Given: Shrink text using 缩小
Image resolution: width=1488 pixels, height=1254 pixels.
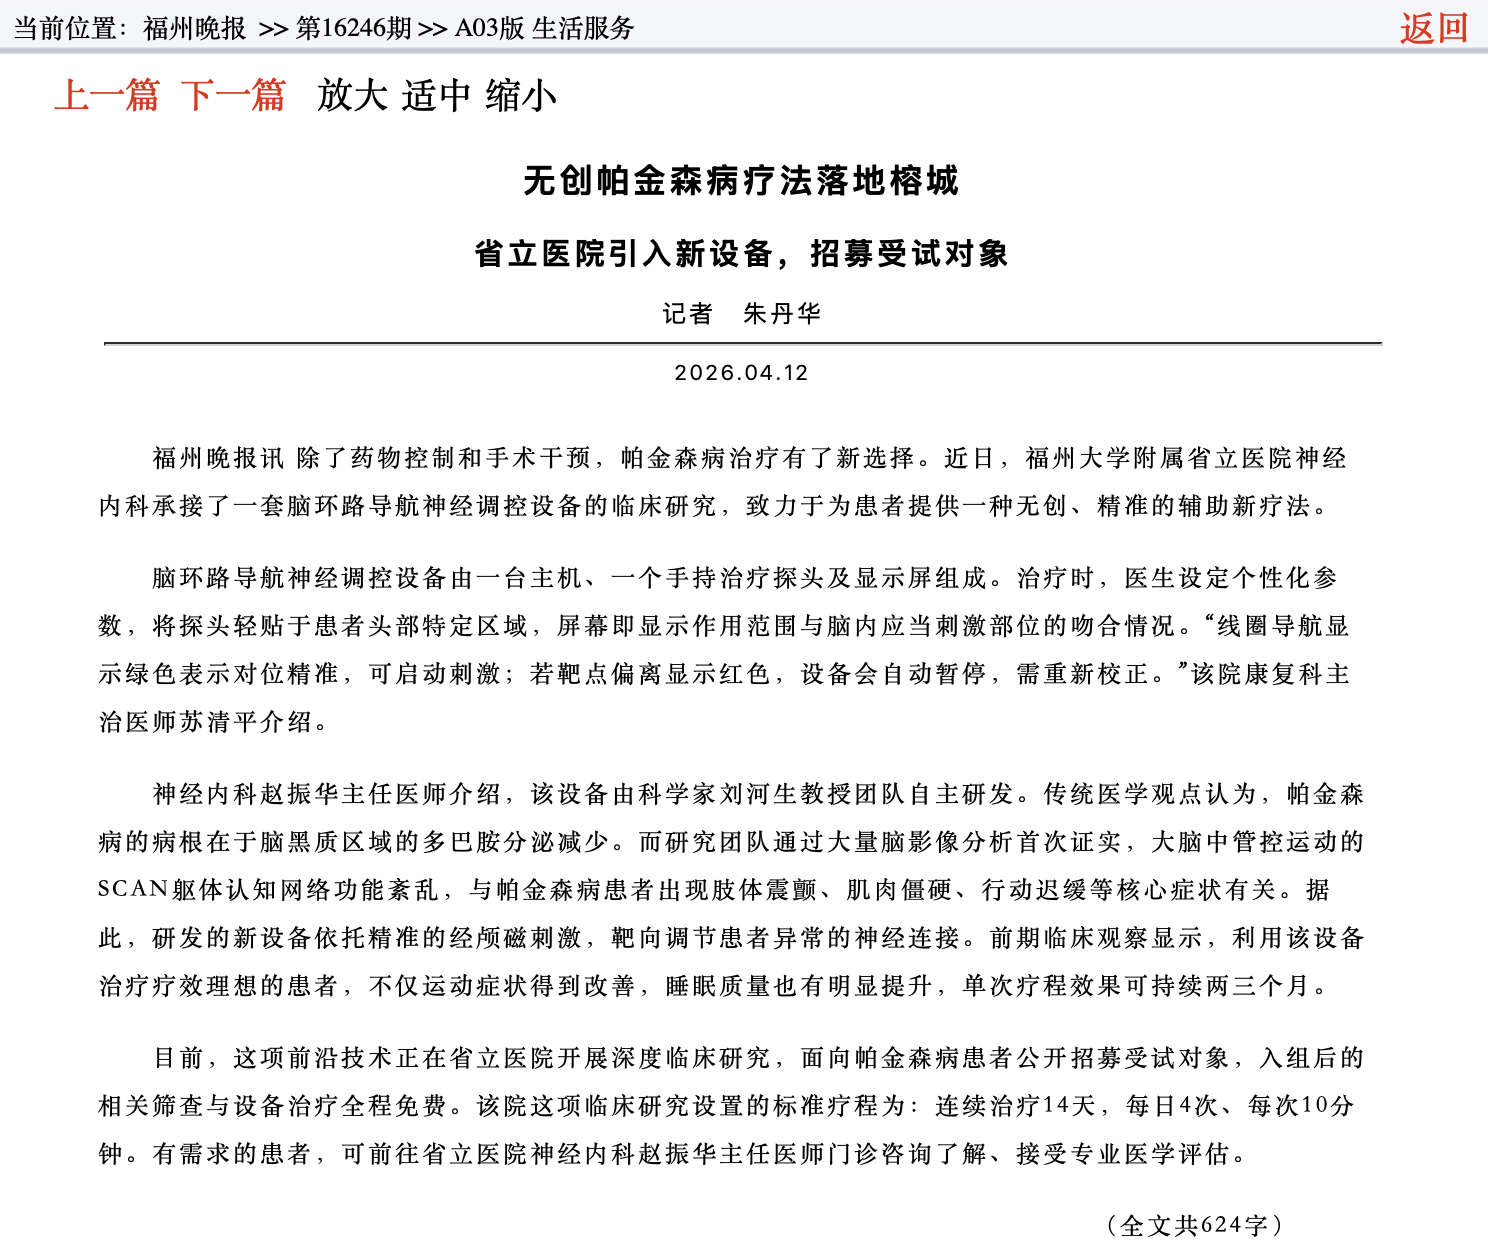Looking at the screenshot, I should click(x=521, y=96).
